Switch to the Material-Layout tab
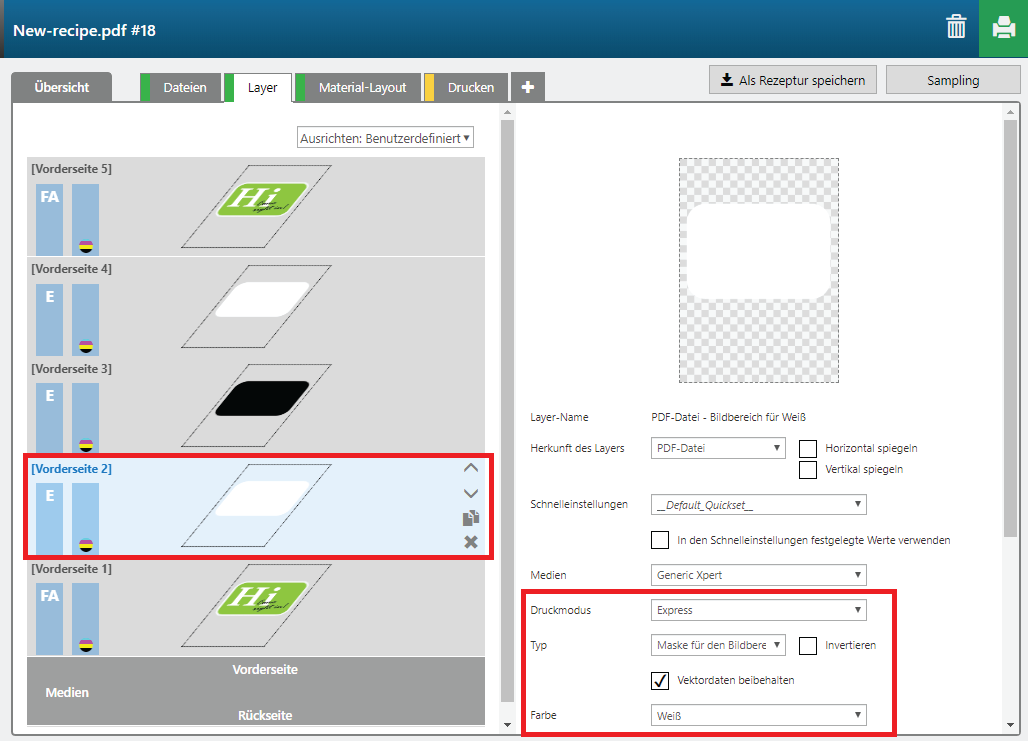The height and width of the screenshot is (741, 1028). (x=362, y=88)
